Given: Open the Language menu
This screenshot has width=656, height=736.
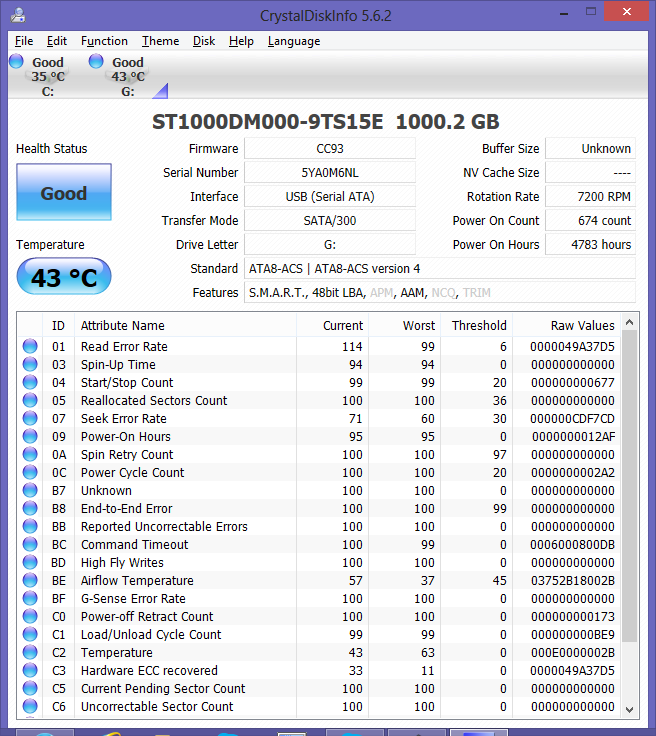Looking at the screenshot, I should click(x=294, y=41).
